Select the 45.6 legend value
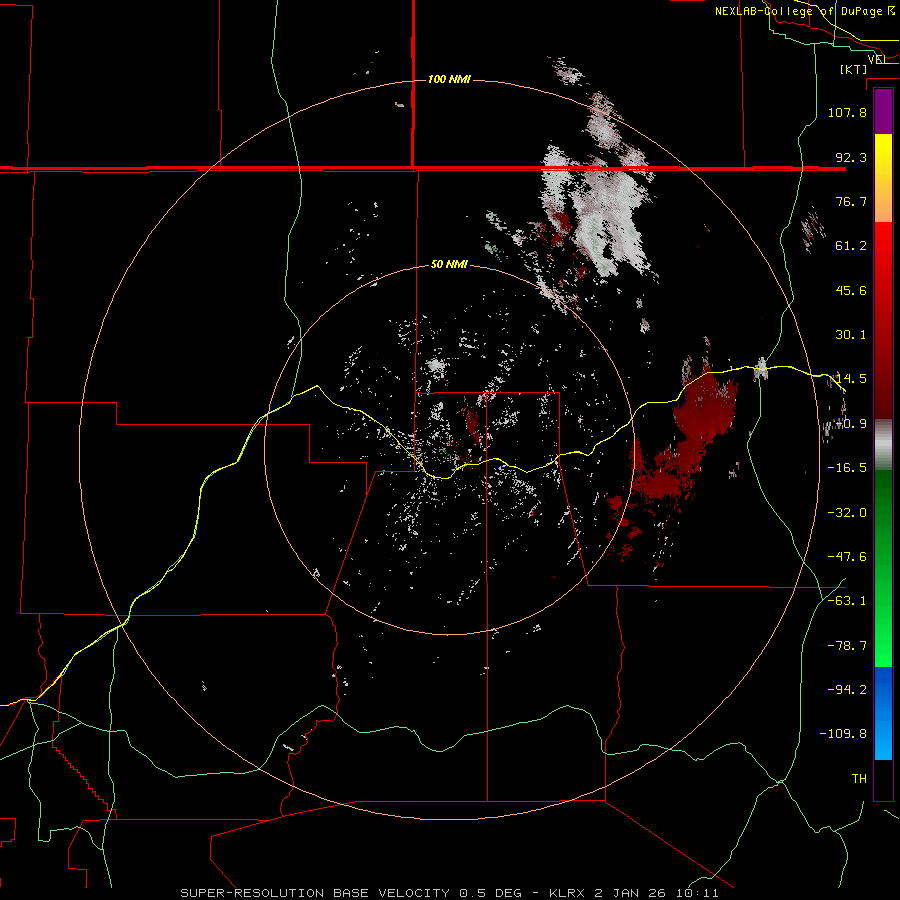 click(x=851, y=290)
